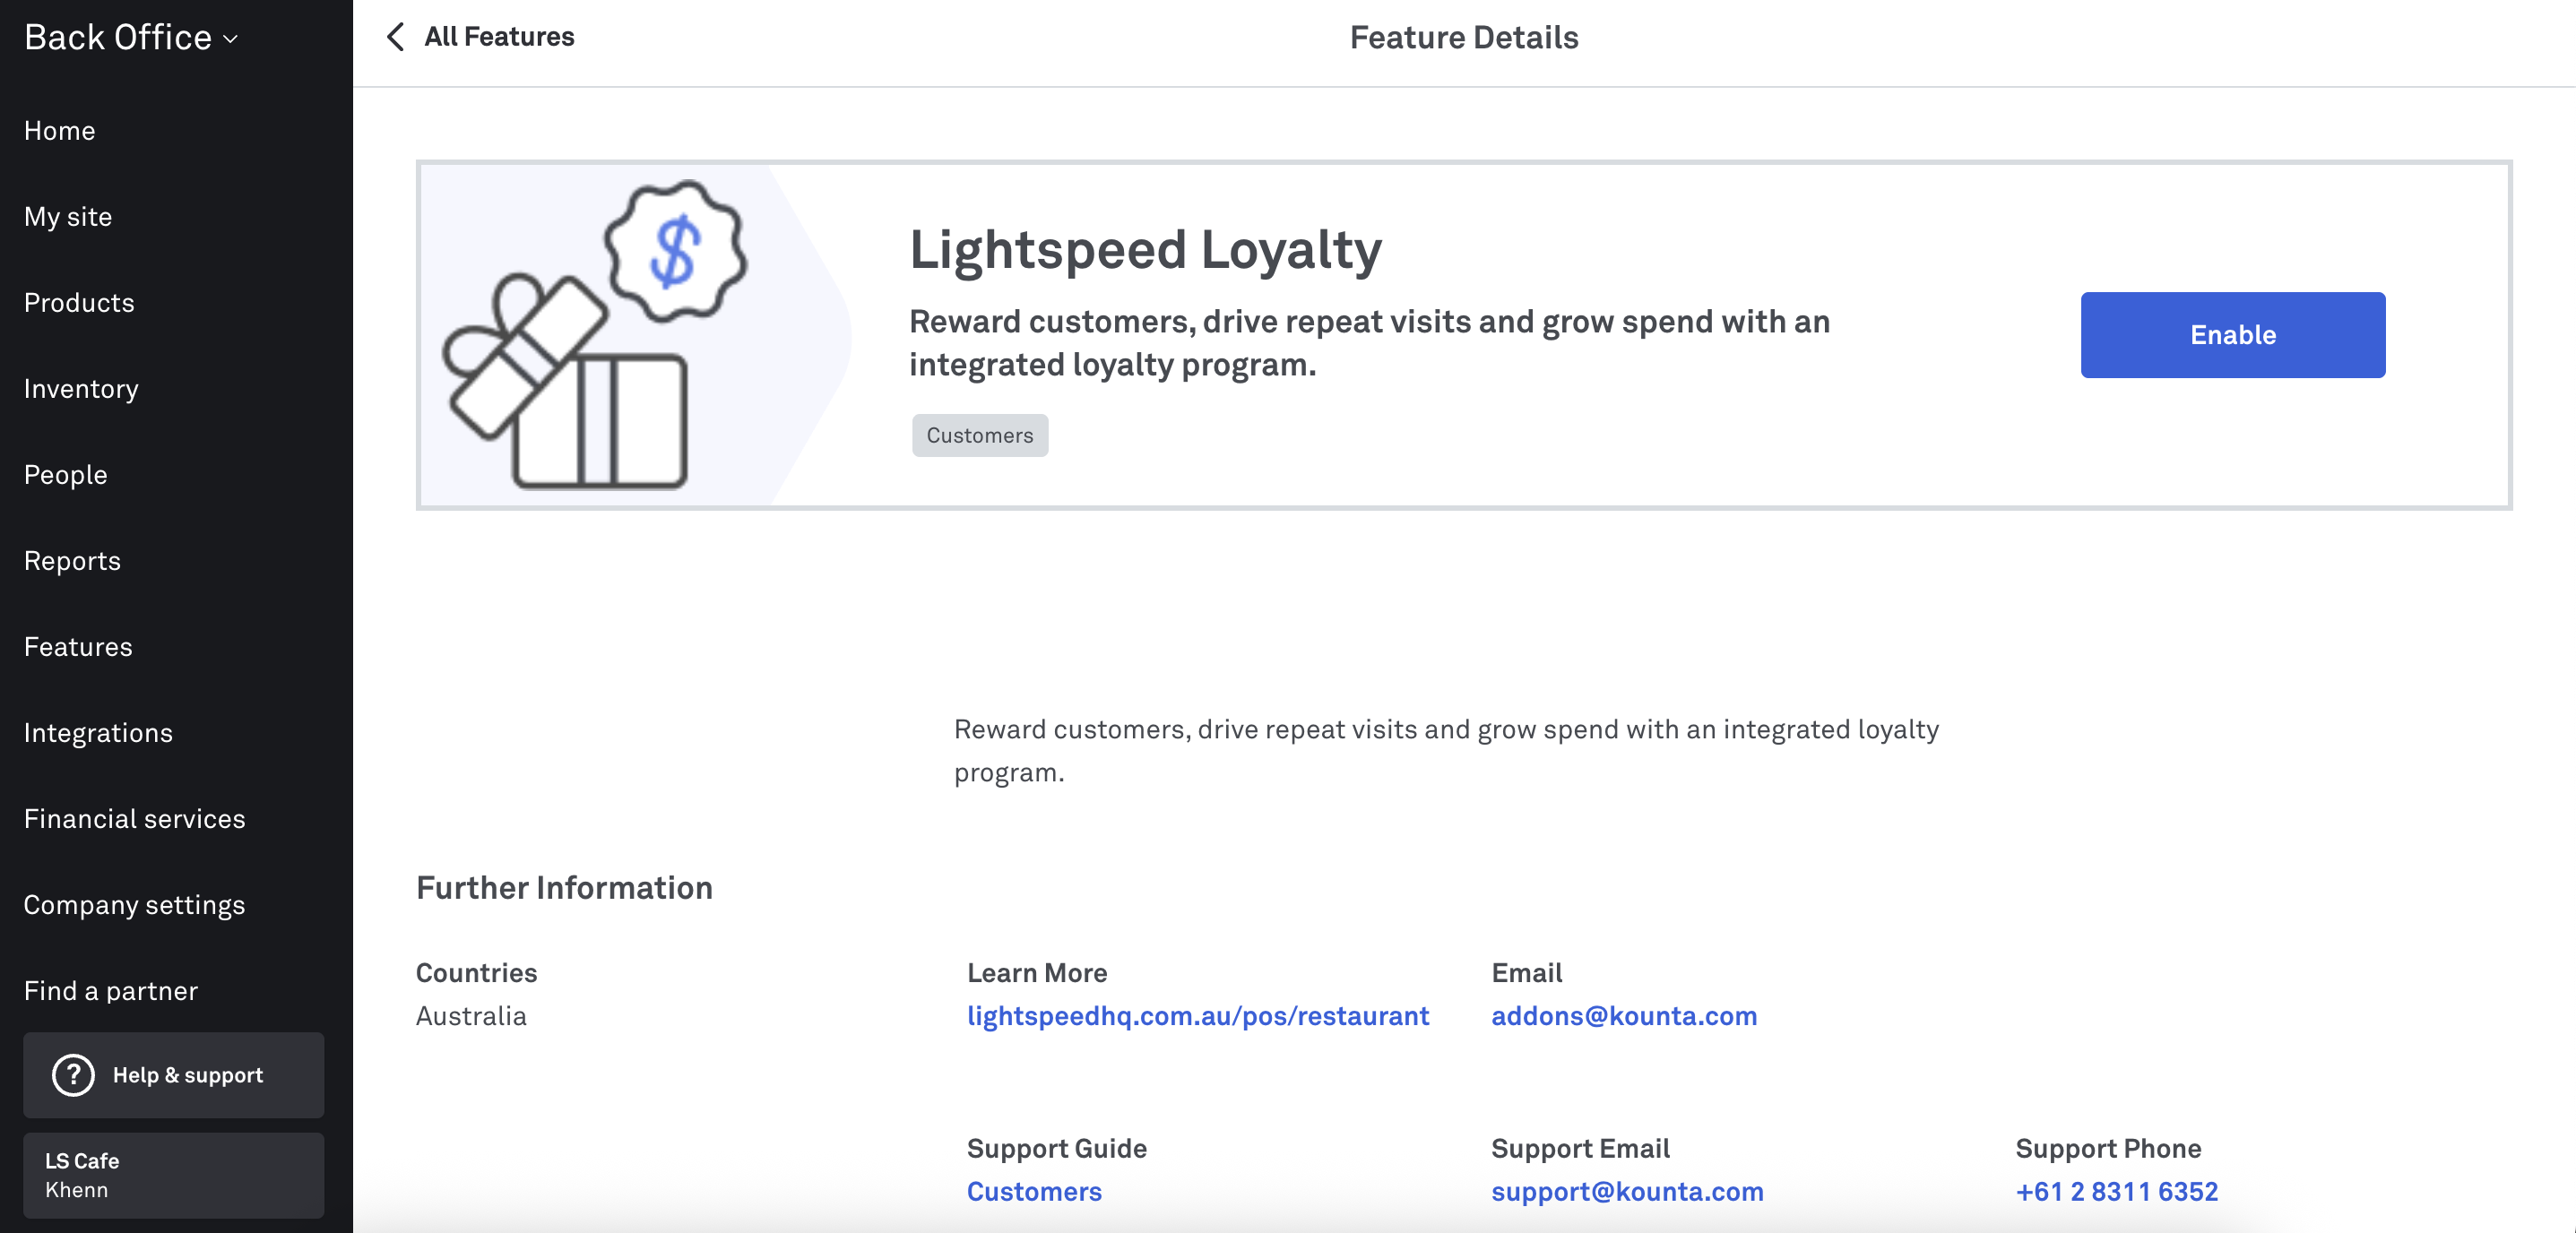Click the +61 2 8311 6352 phone link
Viewport: 2576px width, 1233px height.
[x=2117, y=1191]
